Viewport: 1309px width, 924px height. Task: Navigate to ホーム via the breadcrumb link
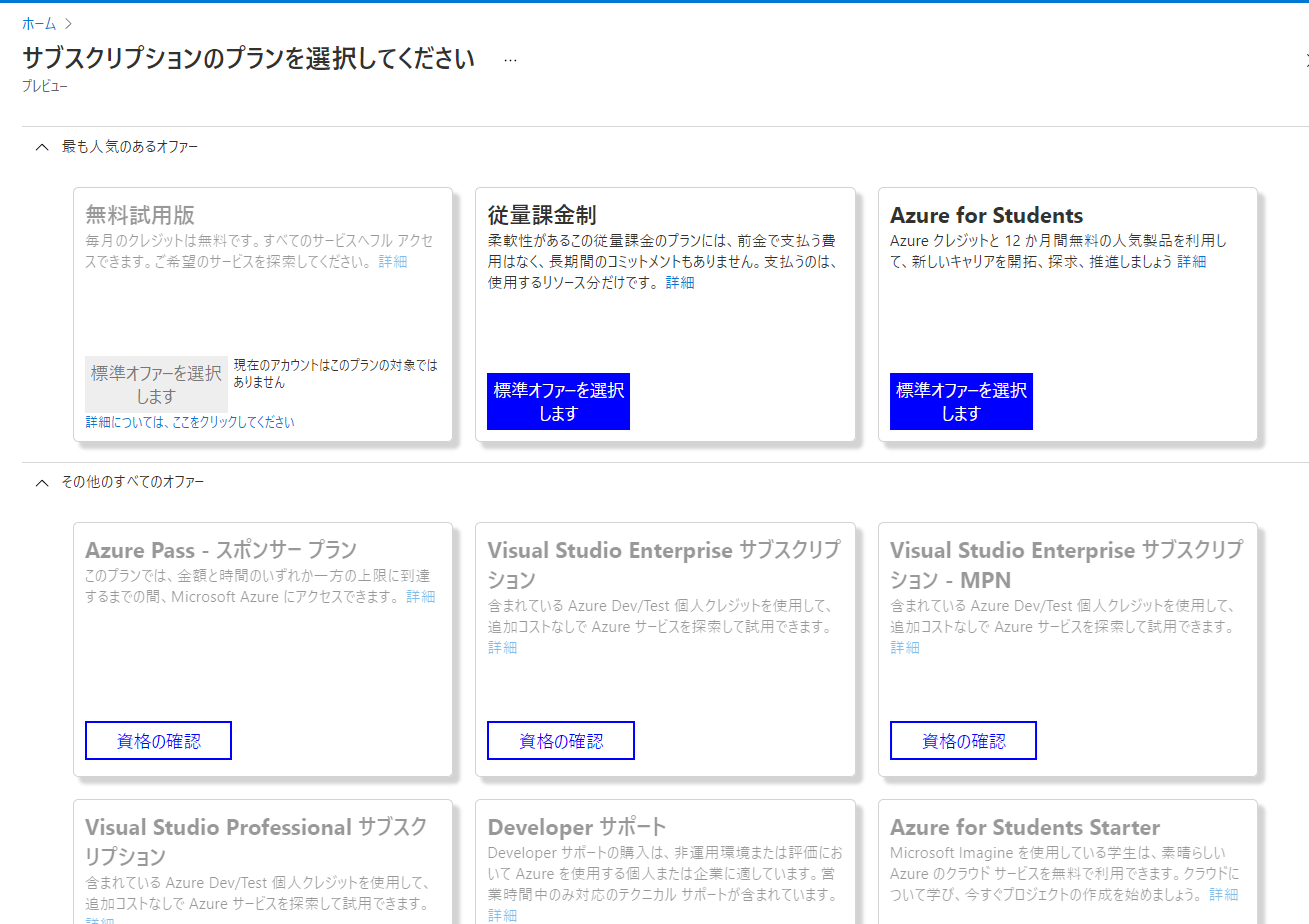coord(38,22)
